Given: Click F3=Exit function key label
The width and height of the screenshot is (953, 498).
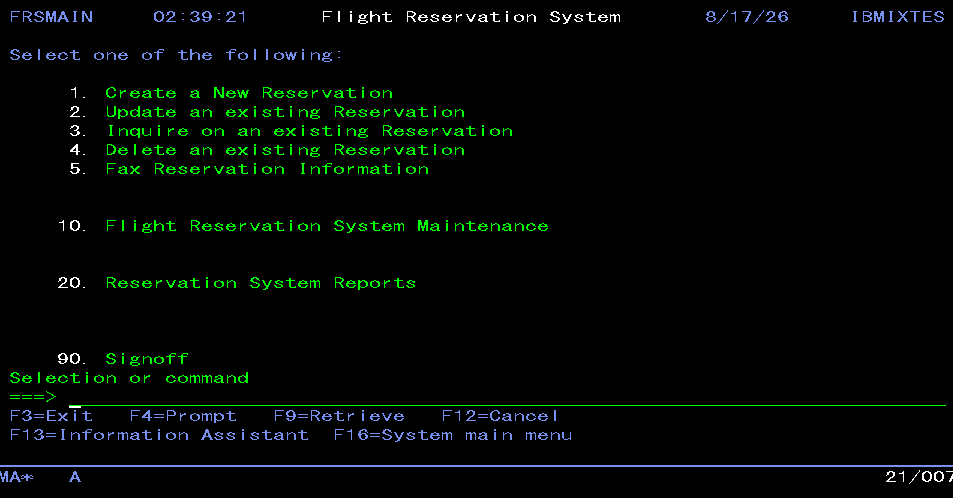Looking at the screenshot, I should pos(51,416).
